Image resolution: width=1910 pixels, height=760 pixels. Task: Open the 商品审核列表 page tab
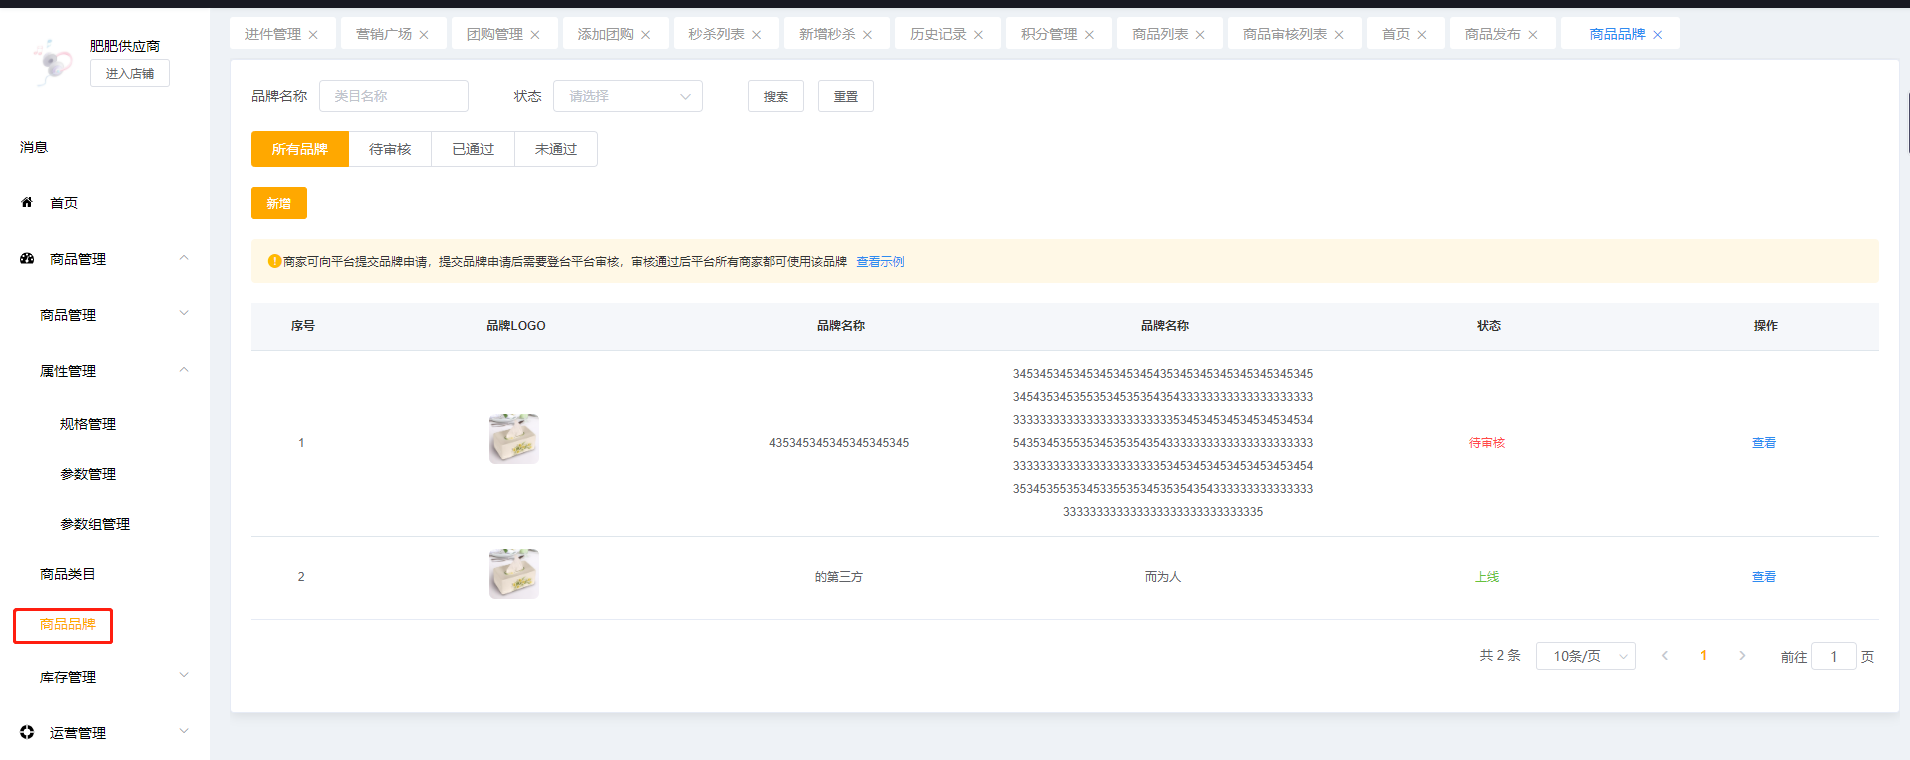tap(1284, 34)
